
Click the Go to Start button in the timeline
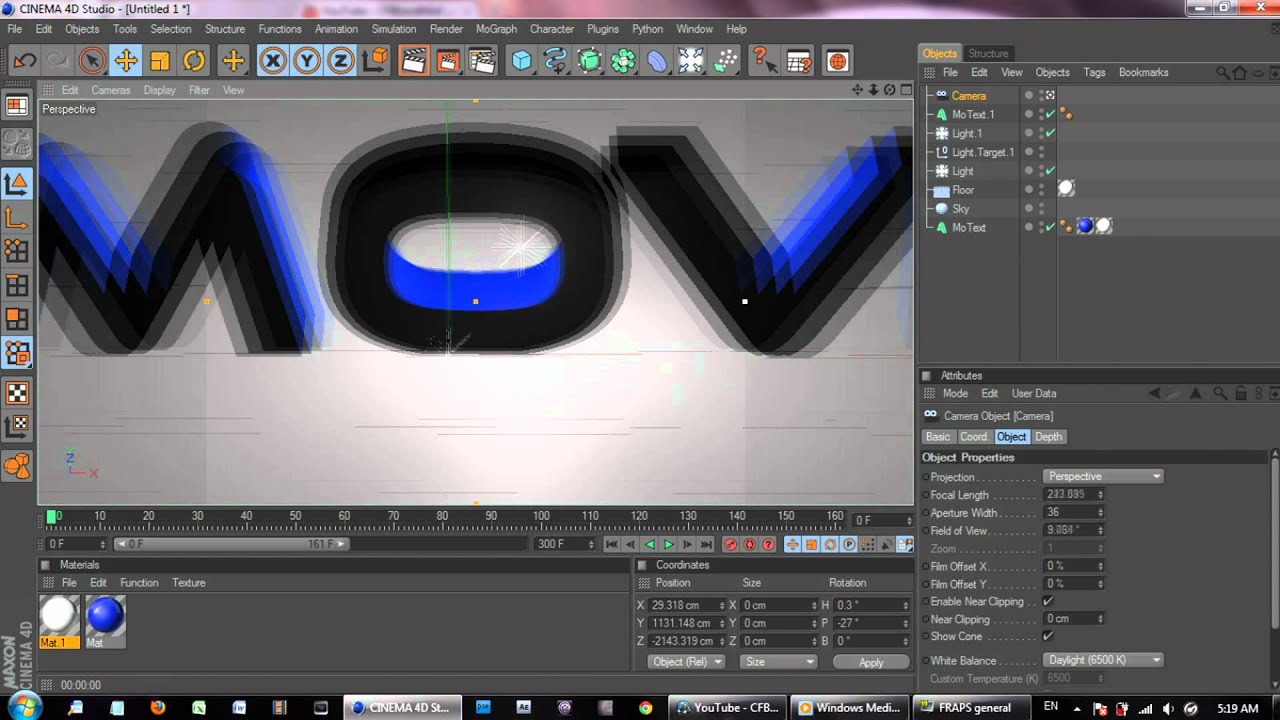click(x=611, y=545)
